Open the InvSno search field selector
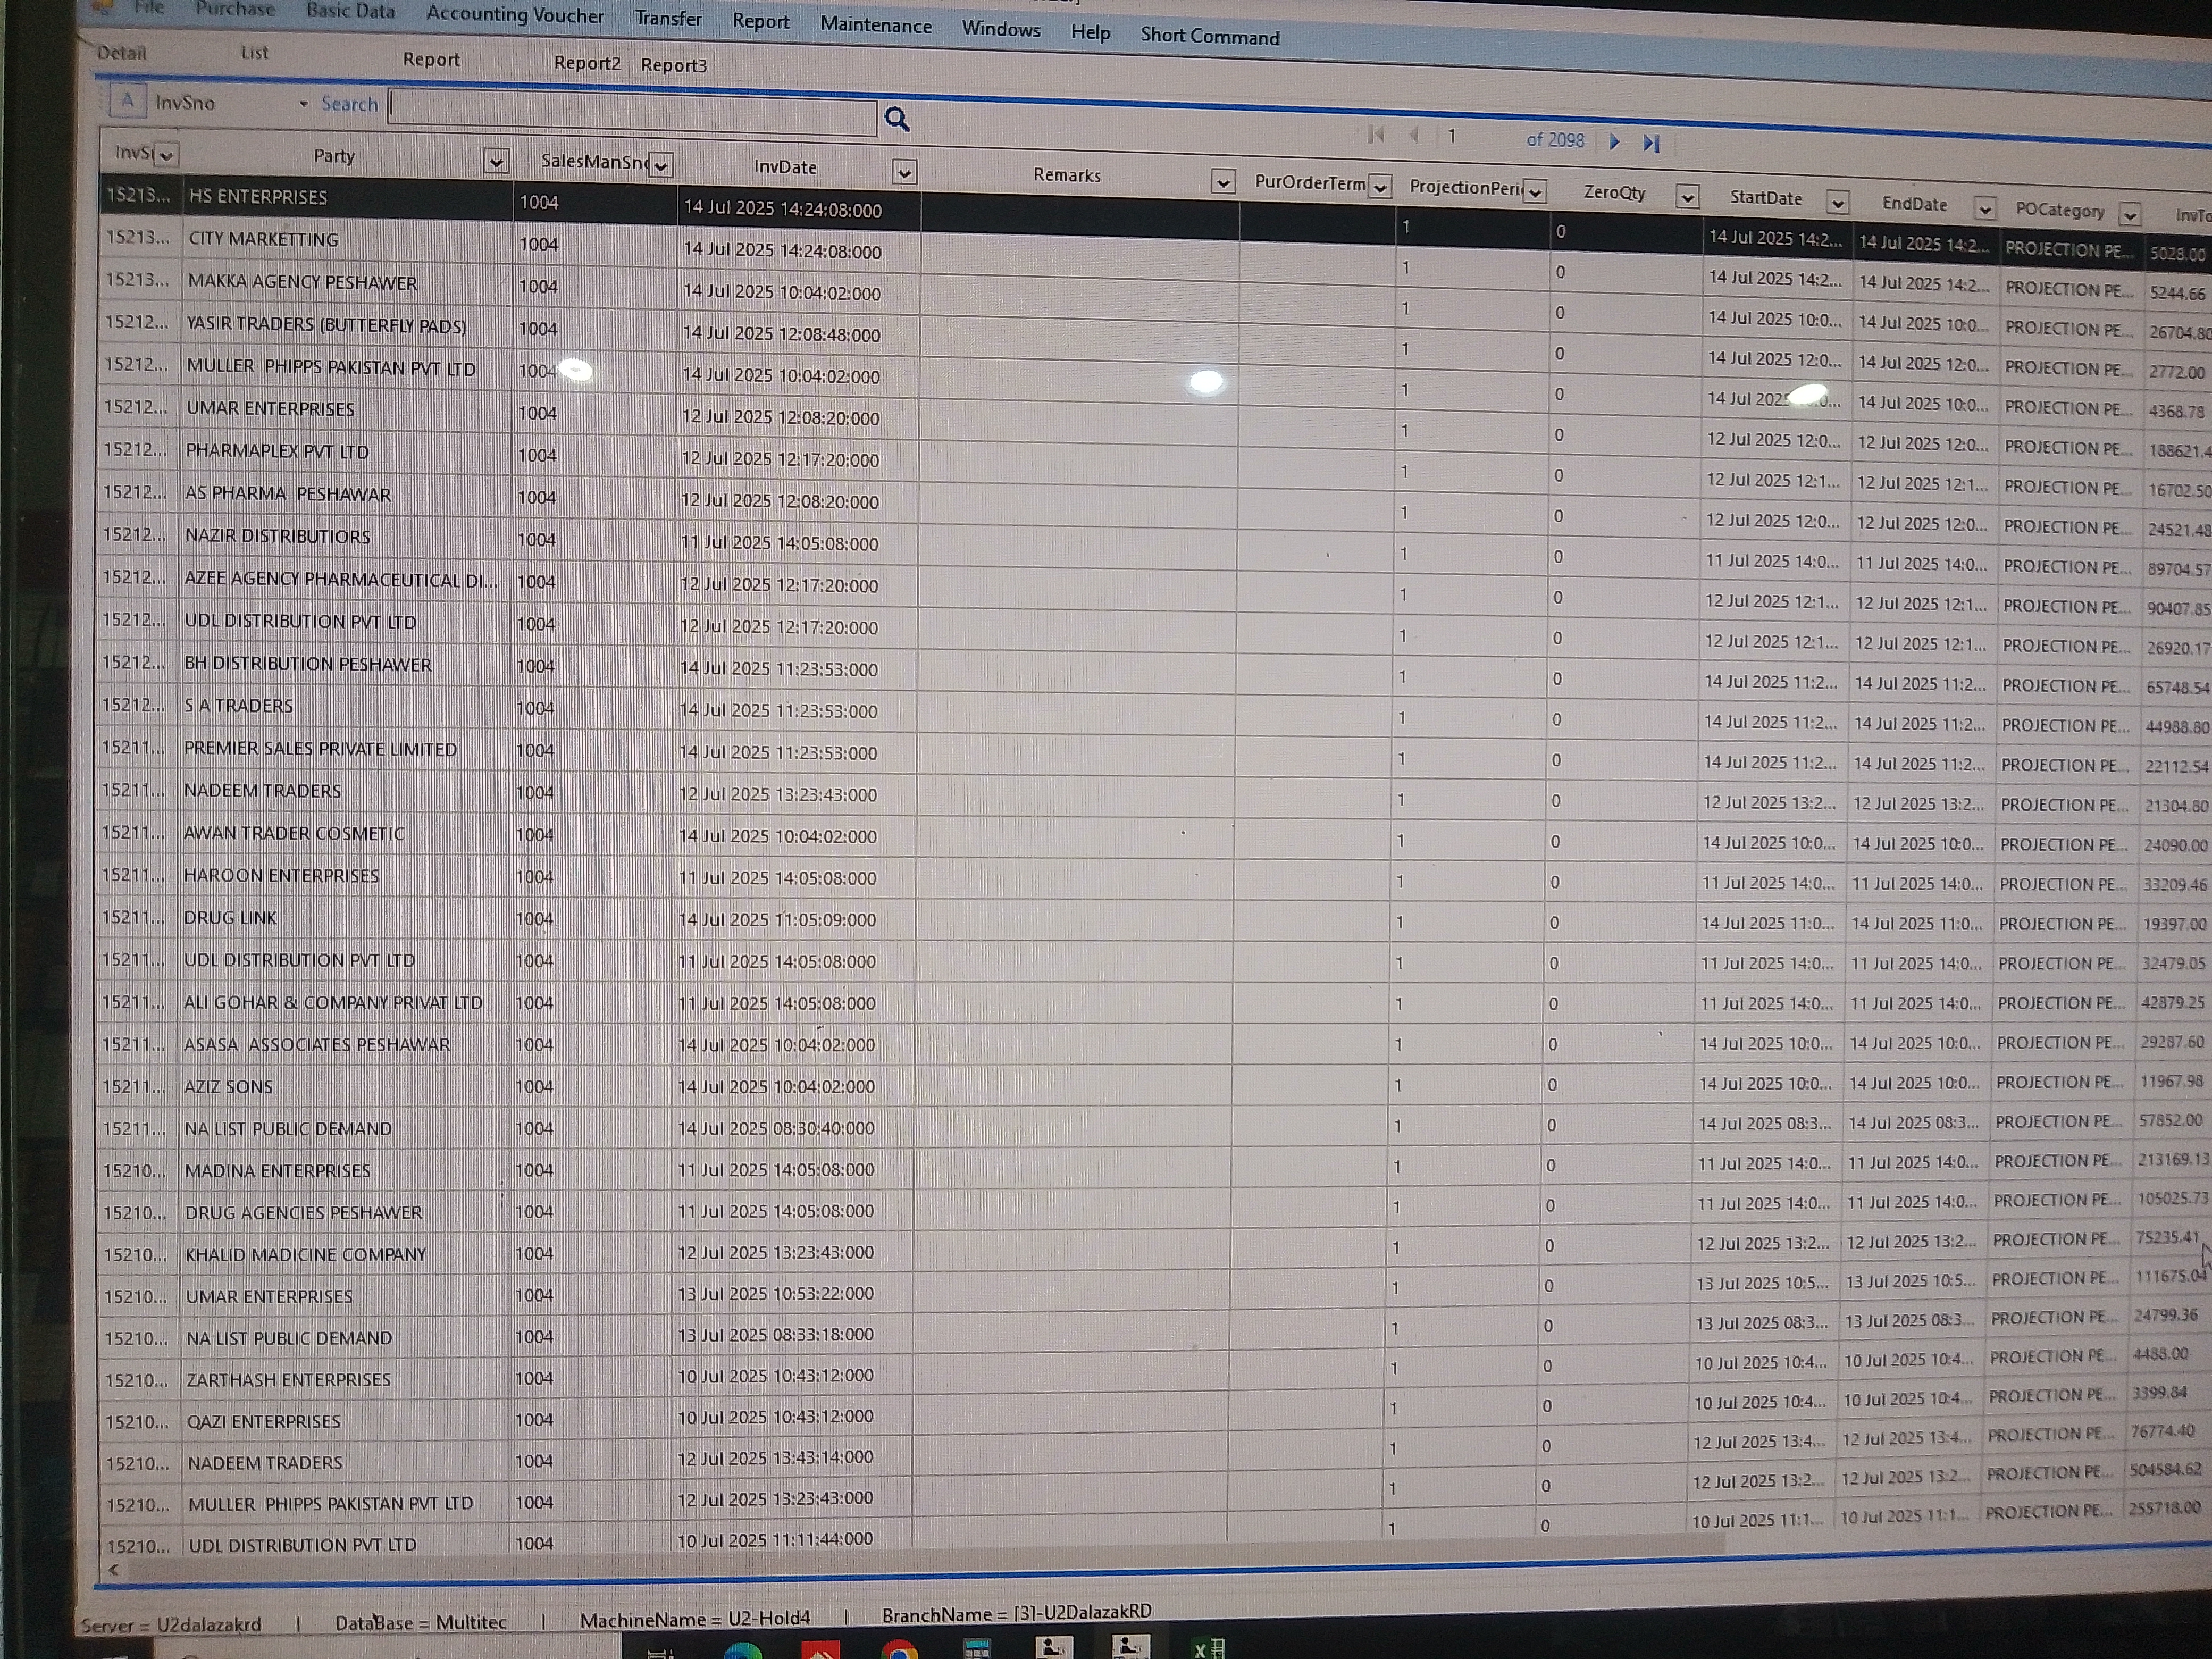 (x=303, y=104)
